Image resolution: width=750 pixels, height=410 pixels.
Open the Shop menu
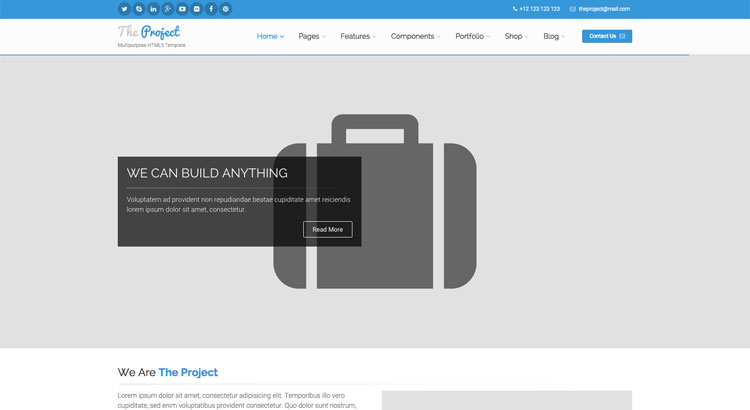tap(516, 36)
